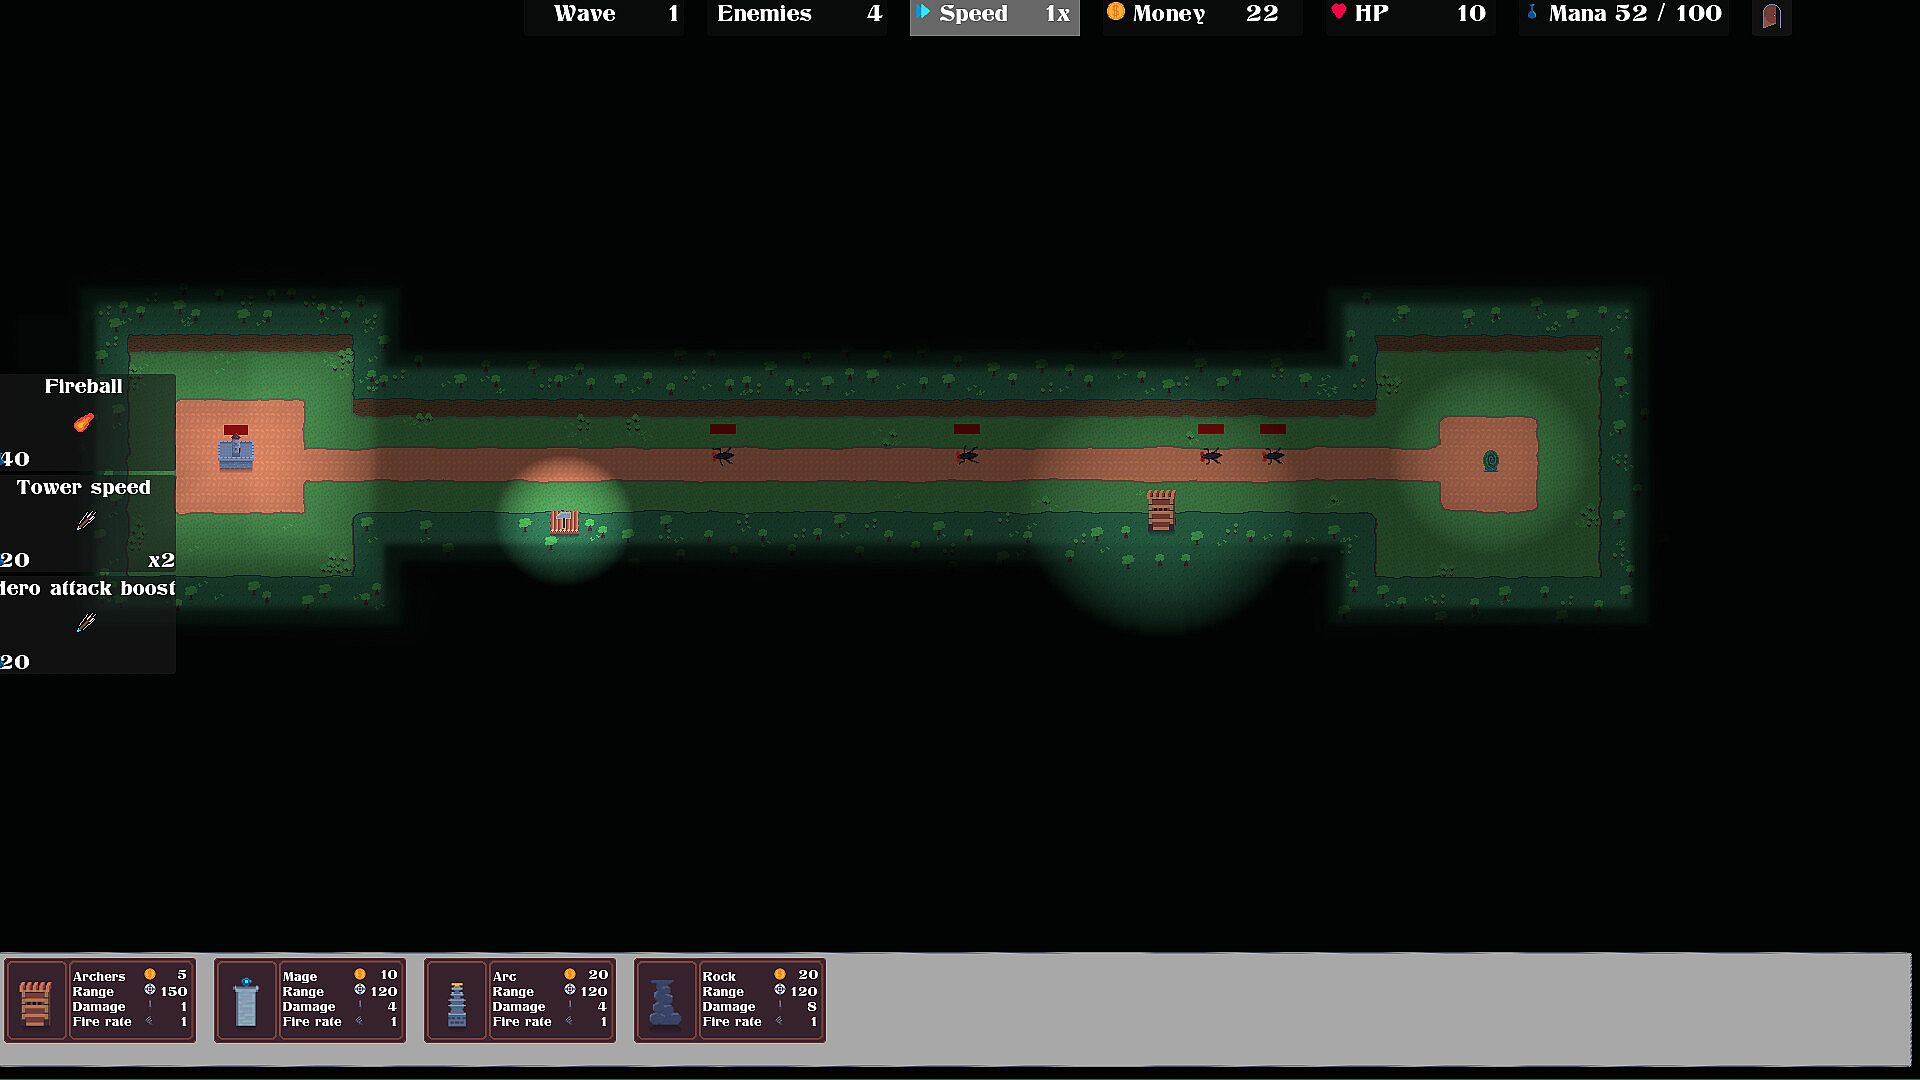Image resolution: width=1920 pixels, height=1080 pixels.
Task: Click the Rock tower stats card
Action: point(760,999)
